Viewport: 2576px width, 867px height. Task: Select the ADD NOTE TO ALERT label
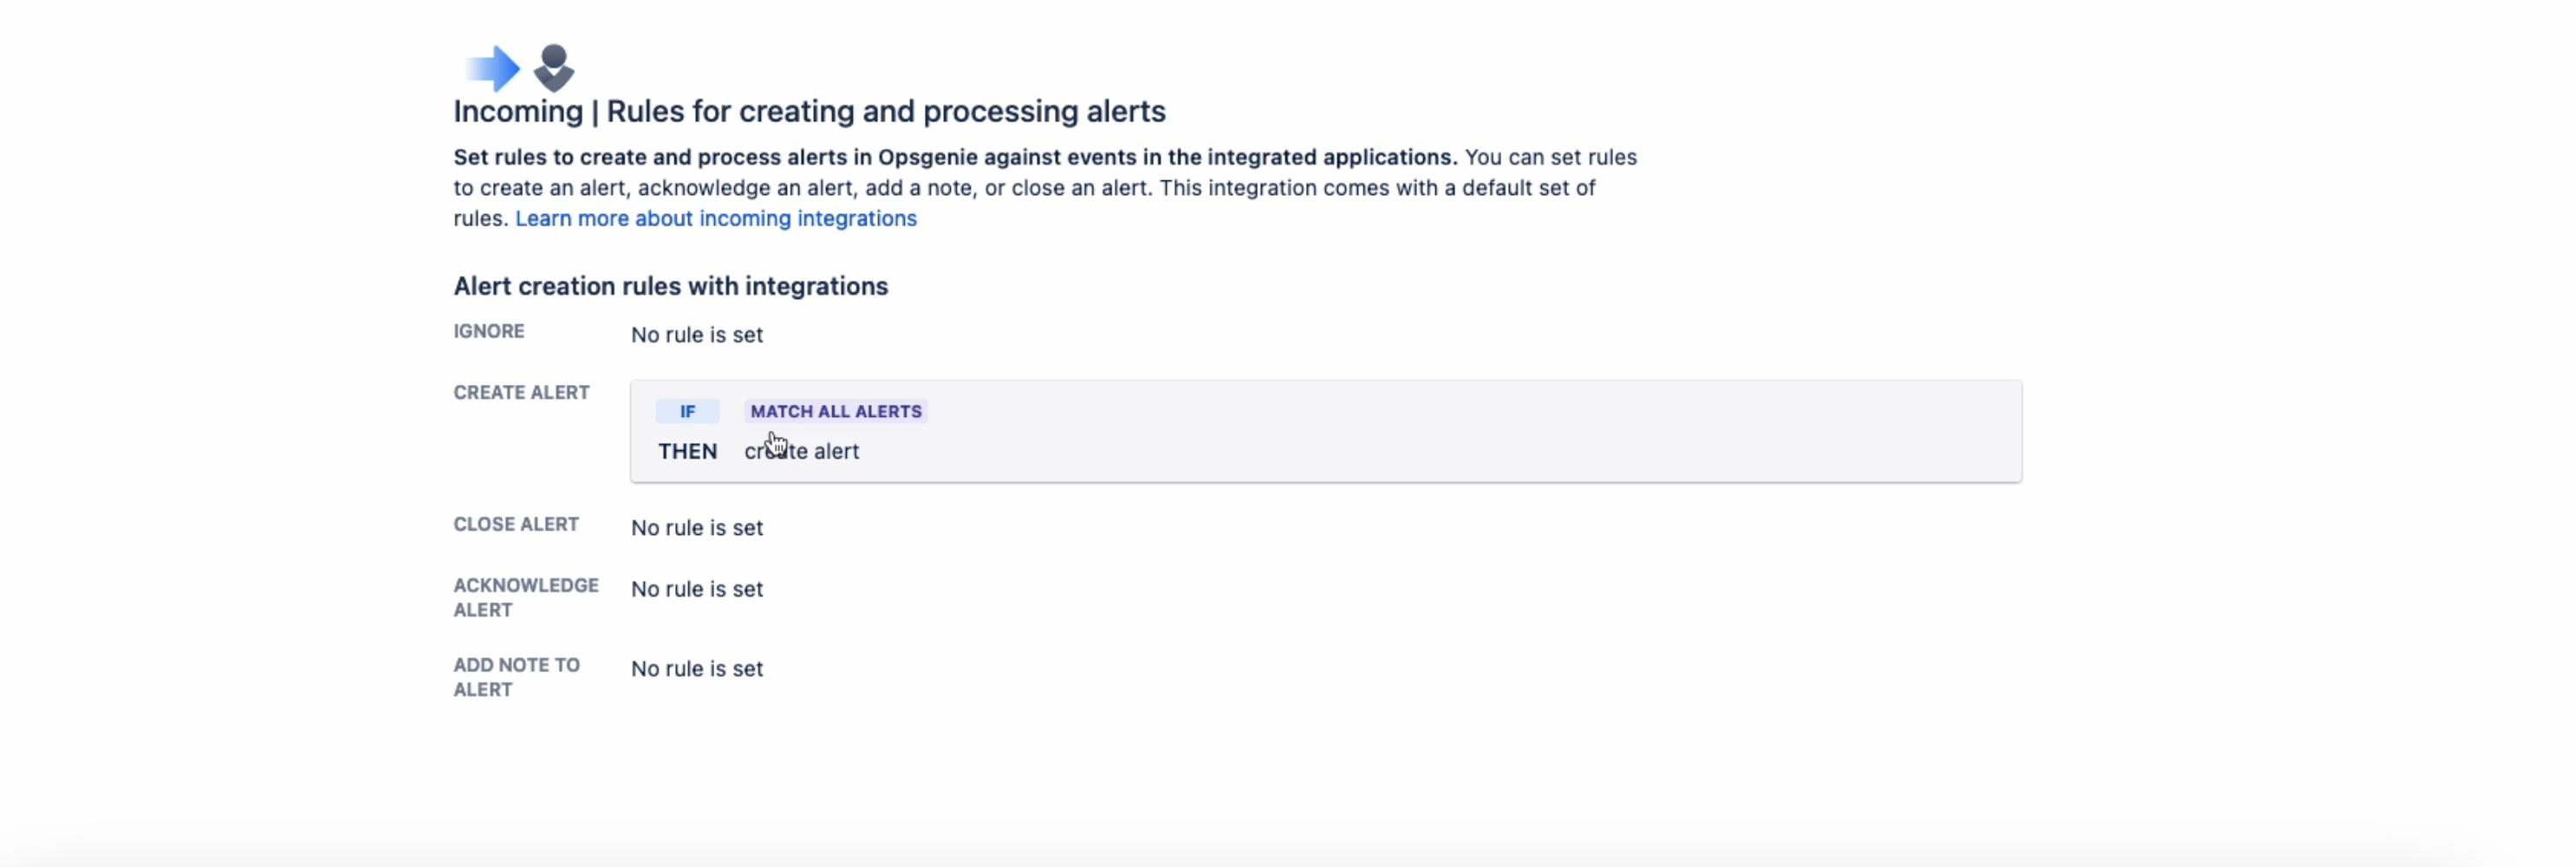click(x=516, y=677)
